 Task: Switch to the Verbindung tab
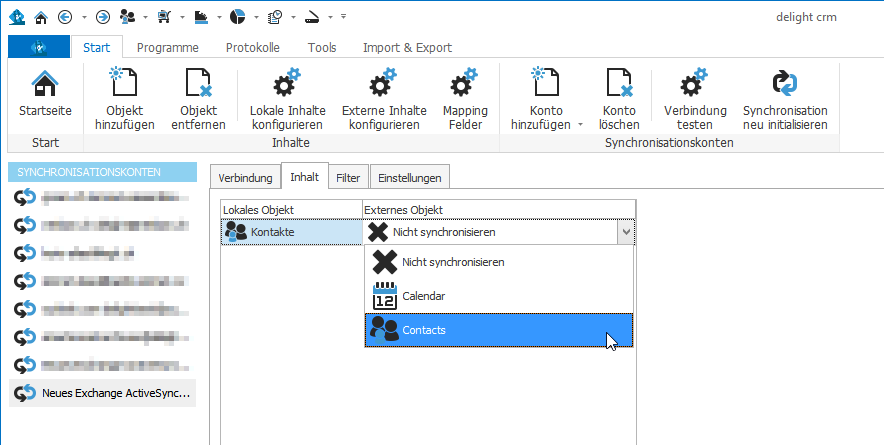(245, 178)
